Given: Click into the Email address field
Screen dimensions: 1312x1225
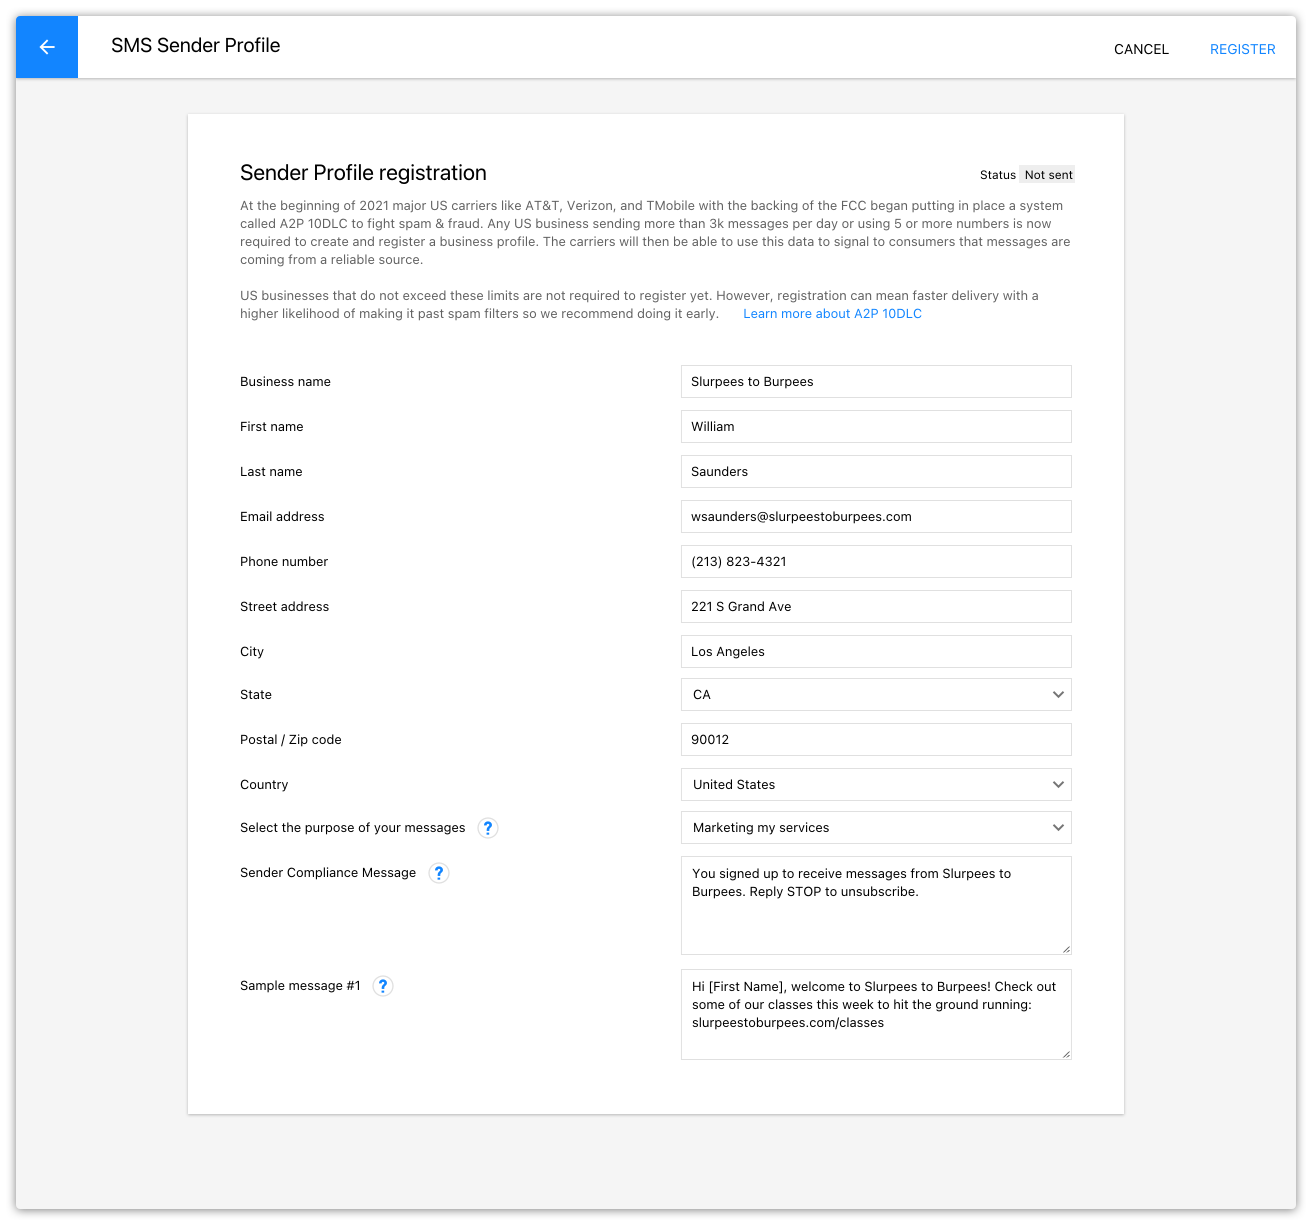Looking at the screenshot, I should click(876, 517).
